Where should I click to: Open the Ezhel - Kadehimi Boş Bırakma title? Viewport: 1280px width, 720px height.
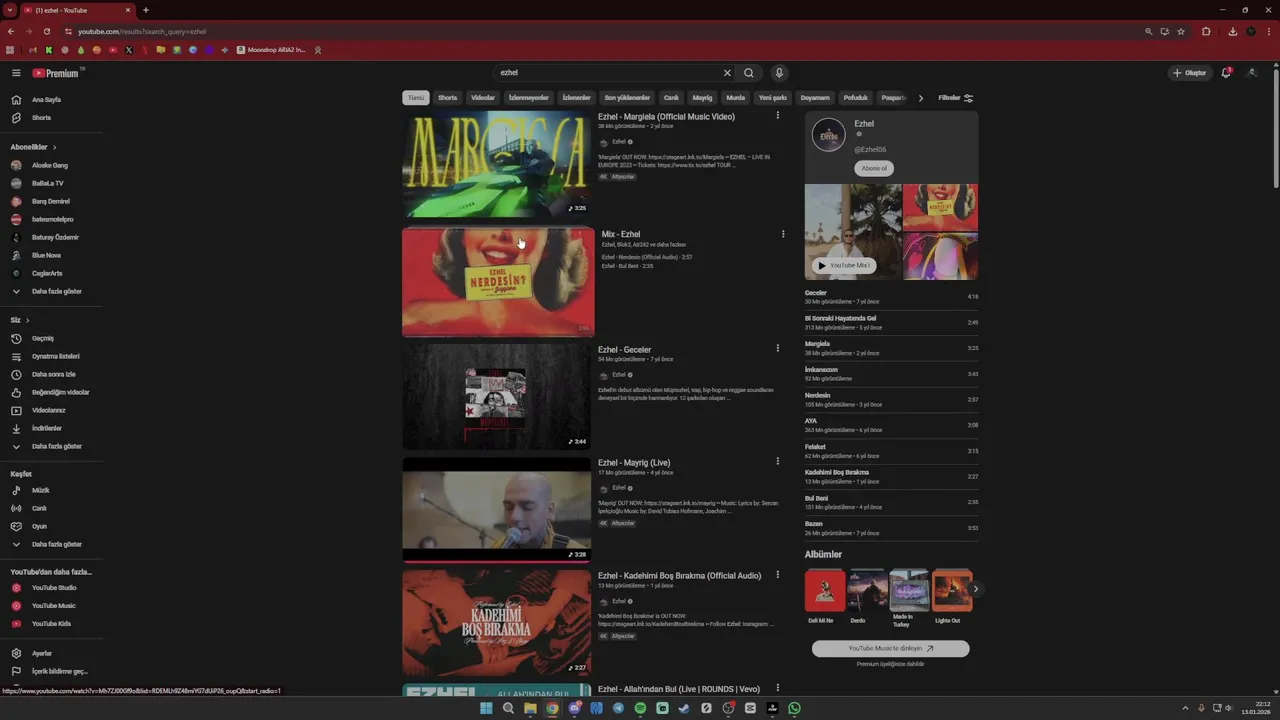tap(680, 576)
